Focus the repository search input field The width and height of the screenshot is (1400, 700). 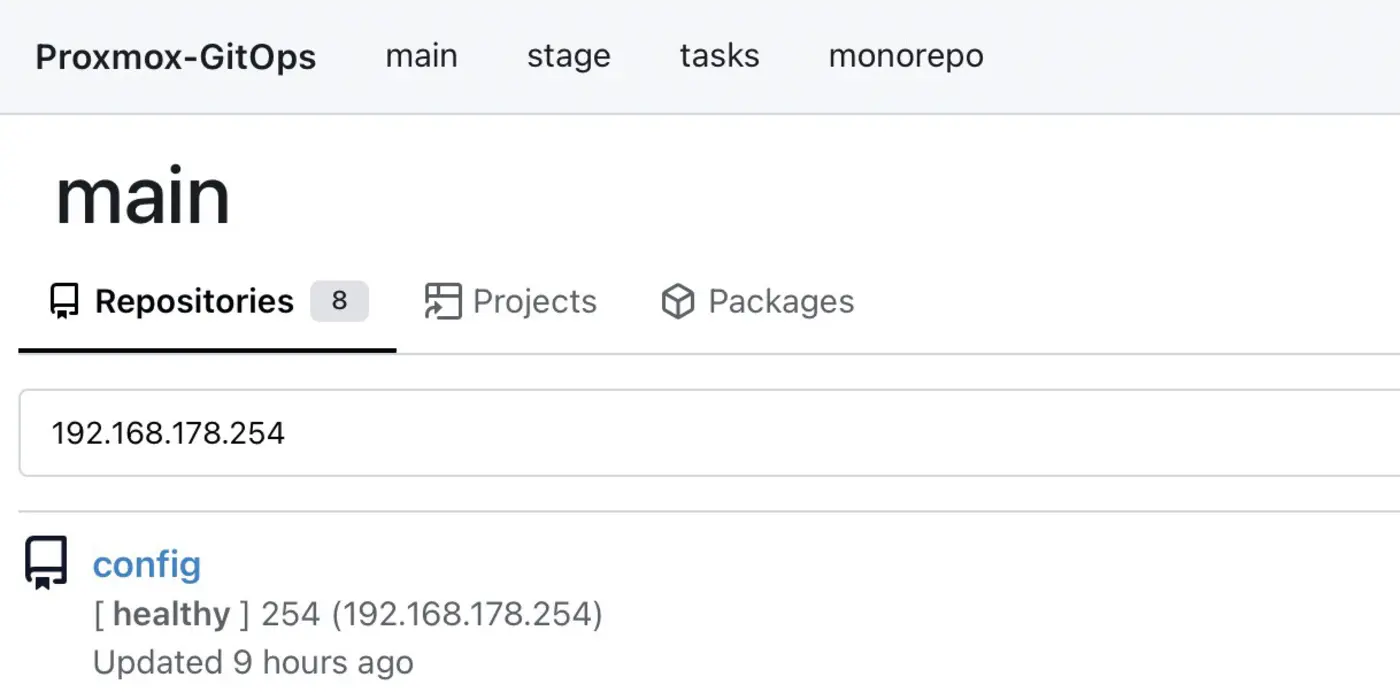700,433
